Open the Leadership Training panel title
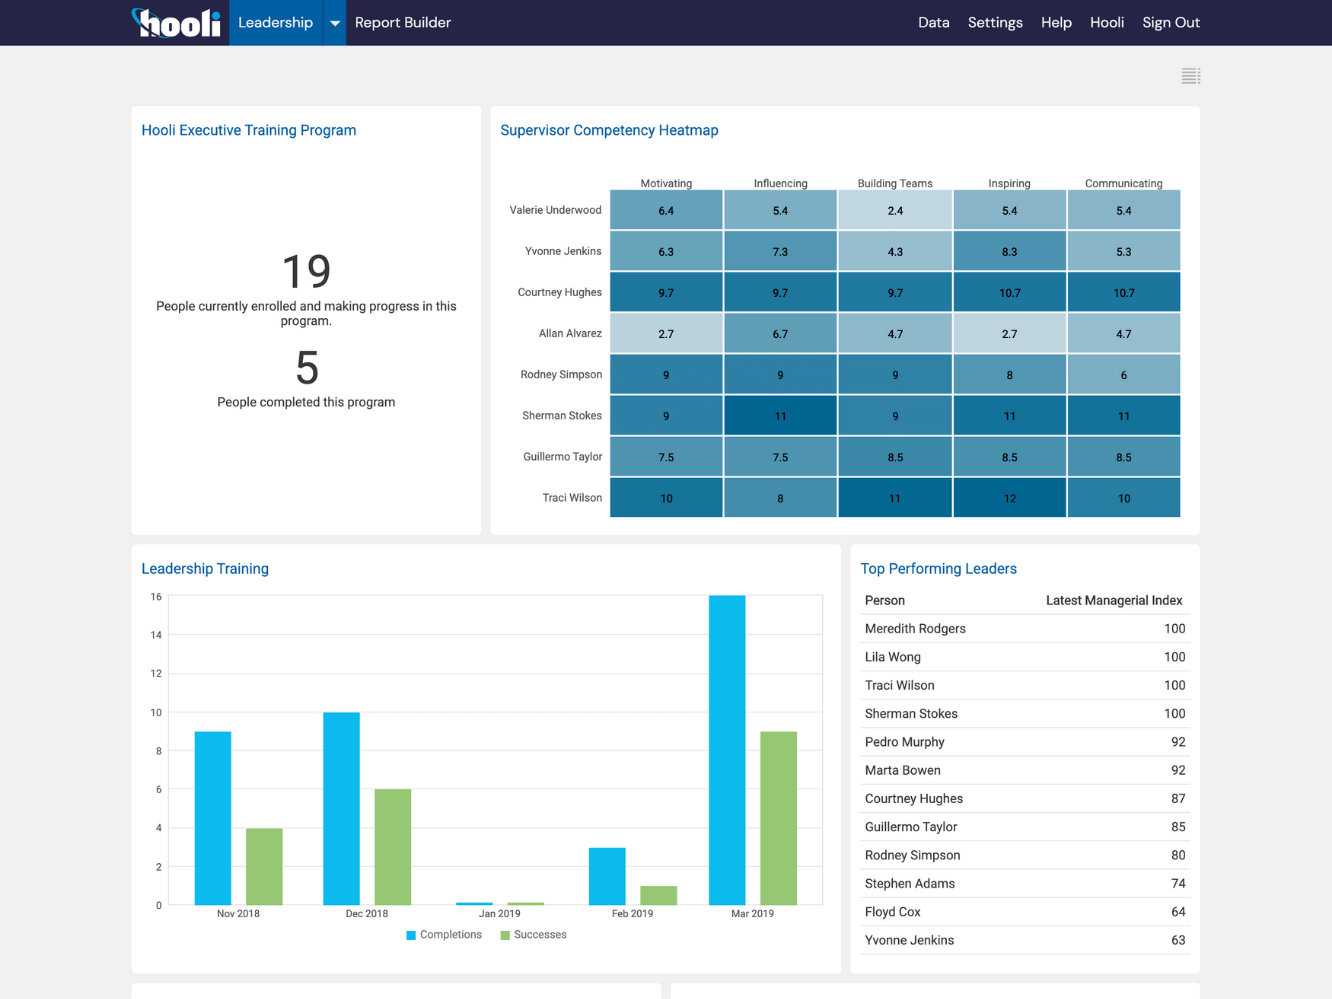Viewport: 1332px width, 999px height. tap(205, 568)
